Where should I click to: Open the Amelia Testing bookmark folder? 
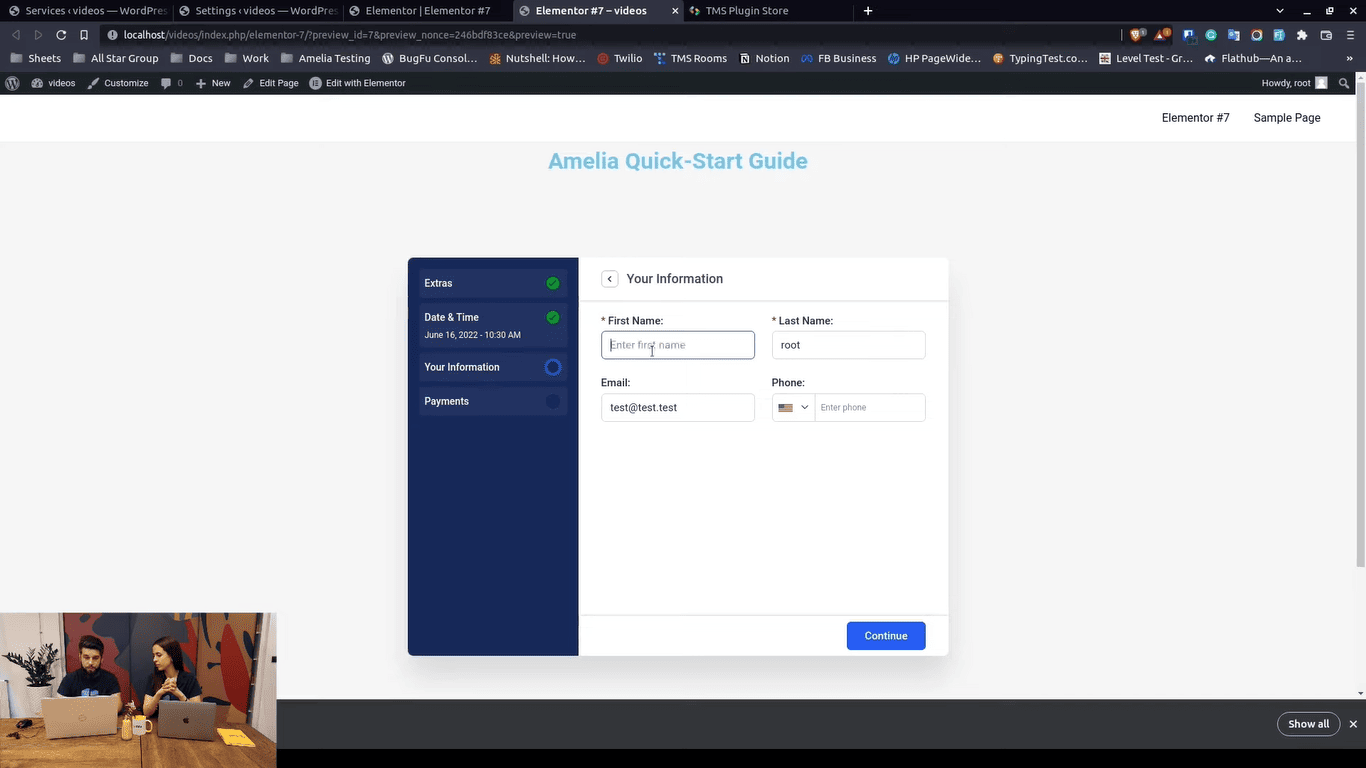coord(325,59)
